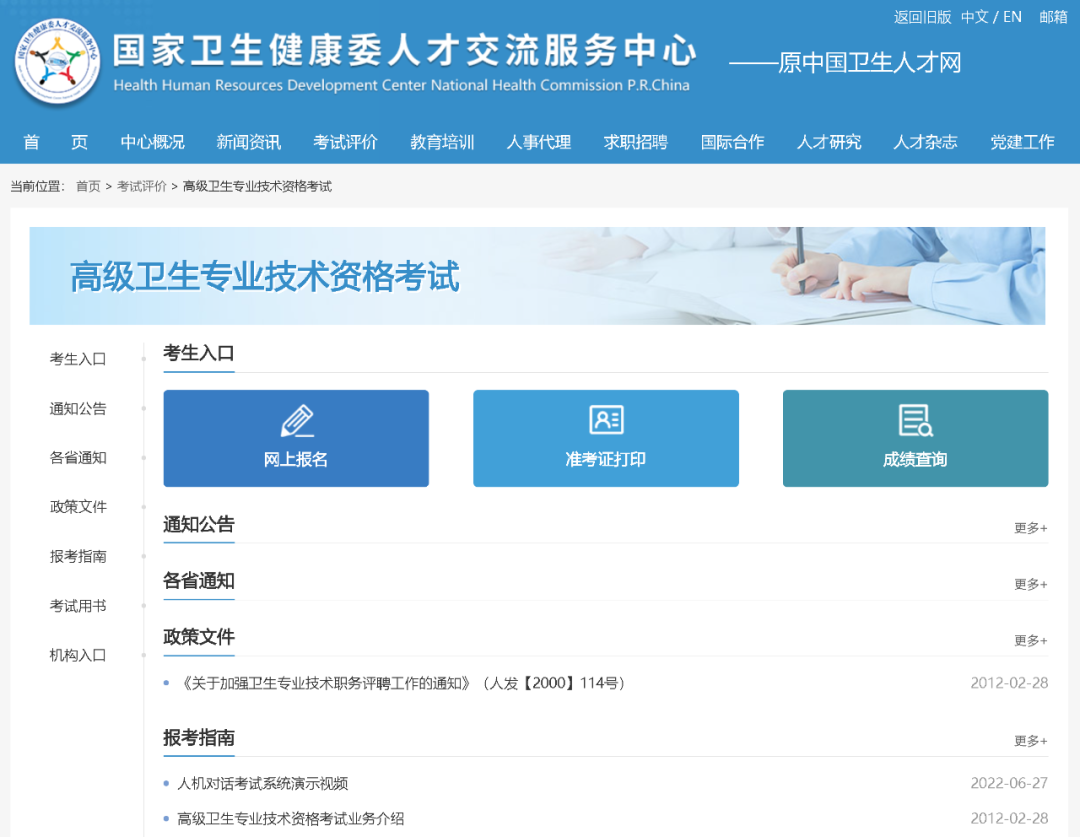Open the 网上报名 online registration panel
The width and height of the screenshot is (1080, 837).
tap(296, 438)
